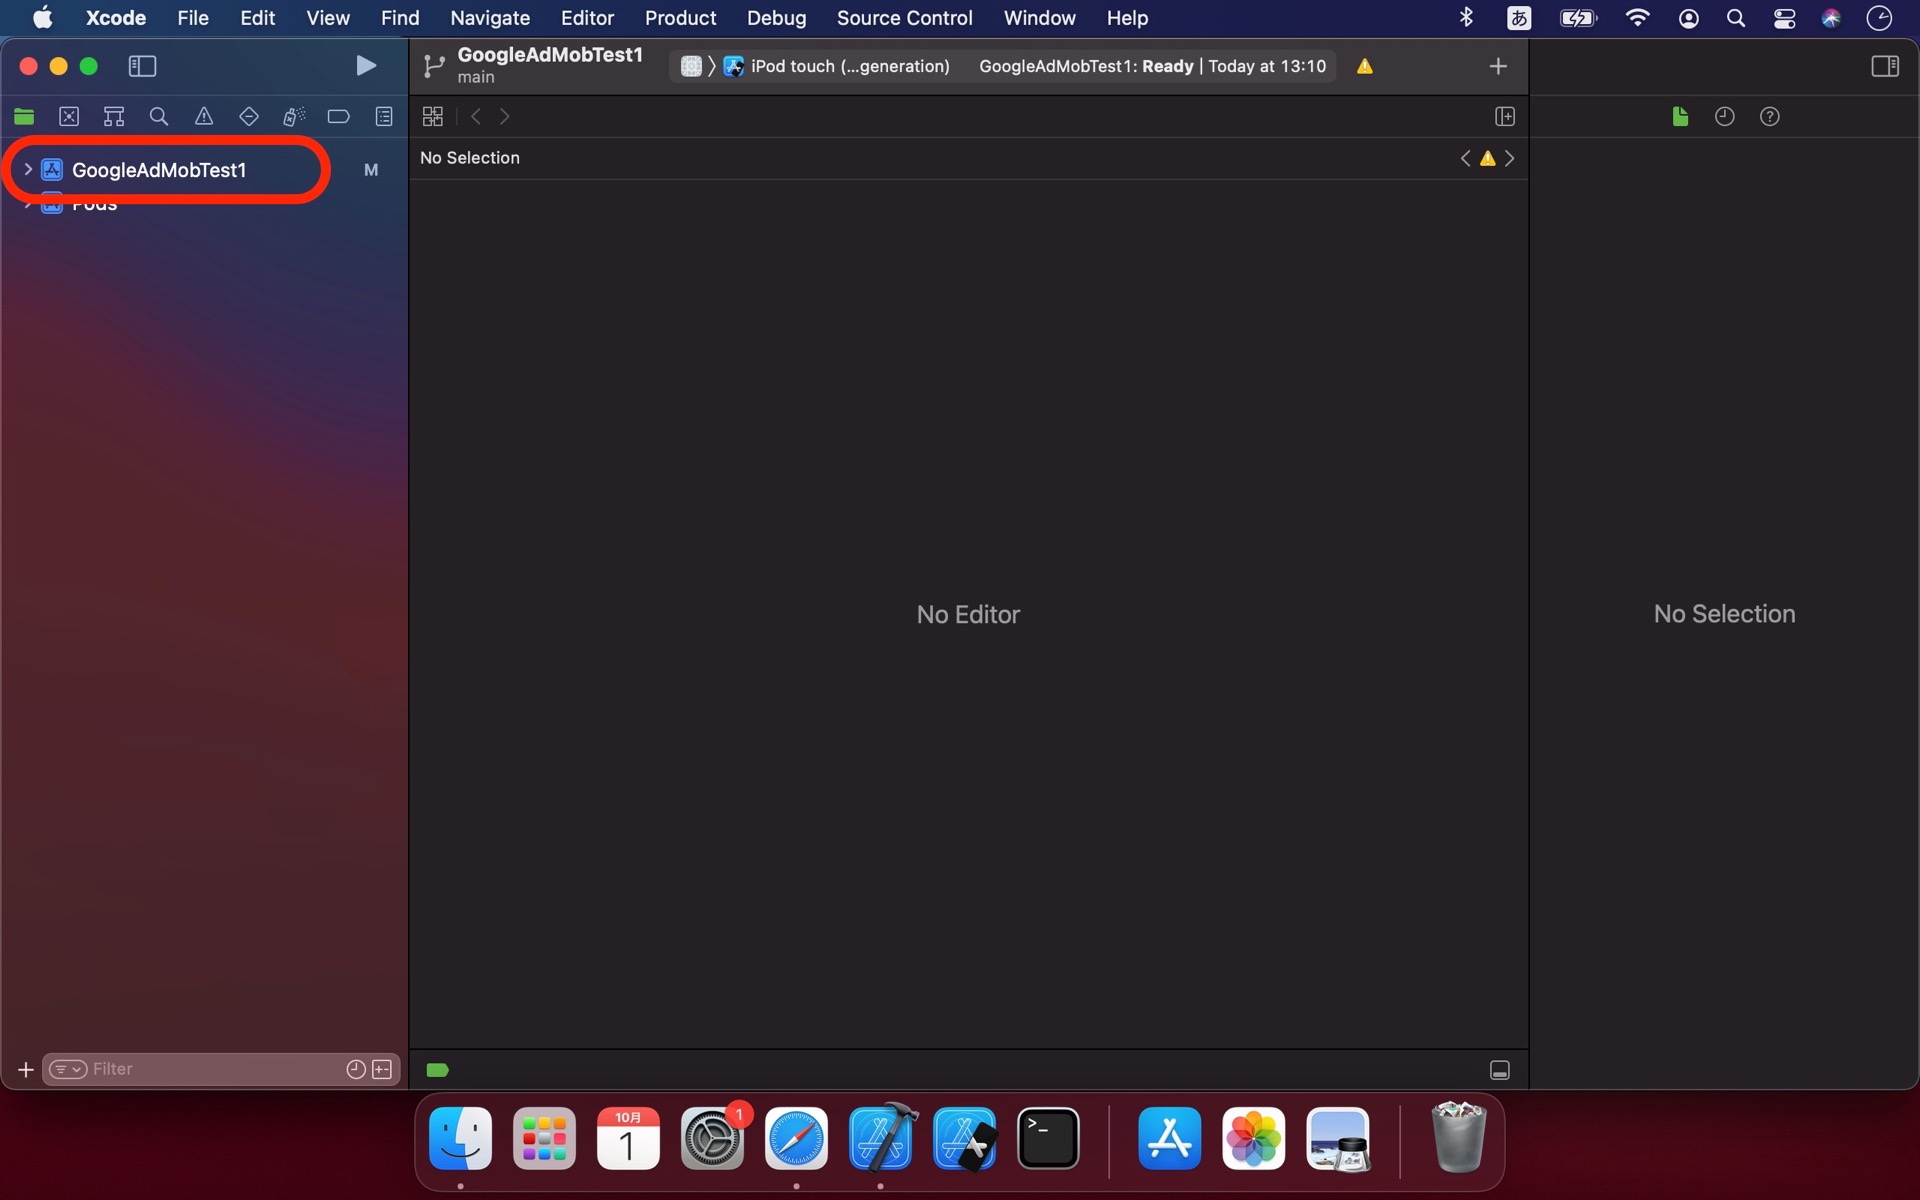1920x1200 pixels.
Task: Open the Help menu
Action: coord(1127,18)
